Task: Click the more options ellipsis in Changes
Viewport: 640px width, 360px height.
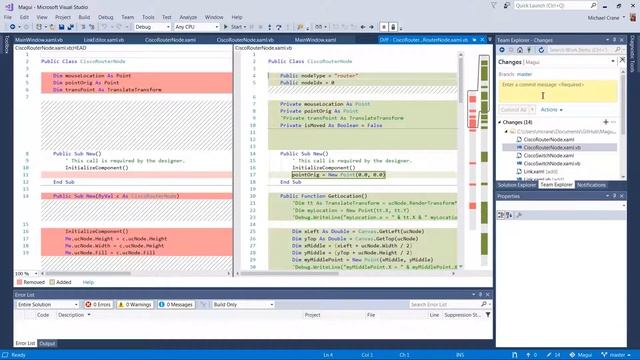Action: [x=613, y=122]
